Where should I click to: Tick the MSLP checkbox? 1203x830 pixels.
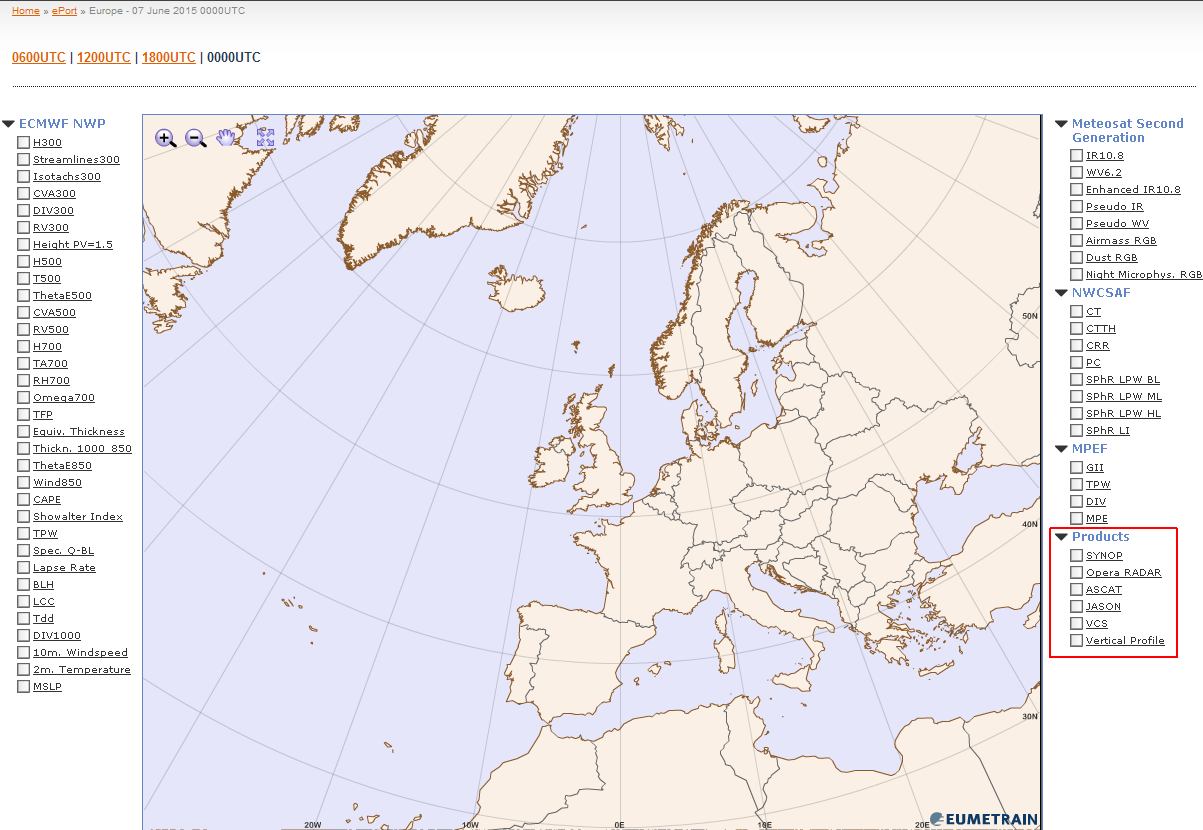[23, 686]
